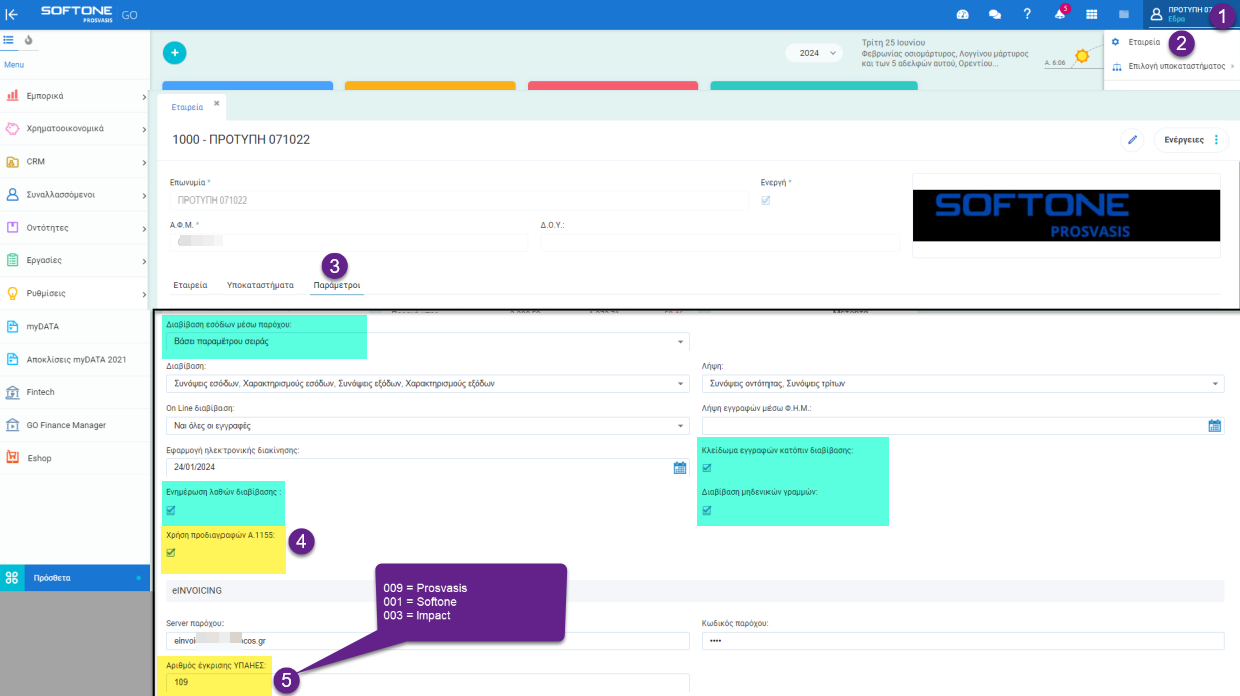Open the help question mark icon
The height and width of the screenshot is (696, 1240).
point(1027,15)
